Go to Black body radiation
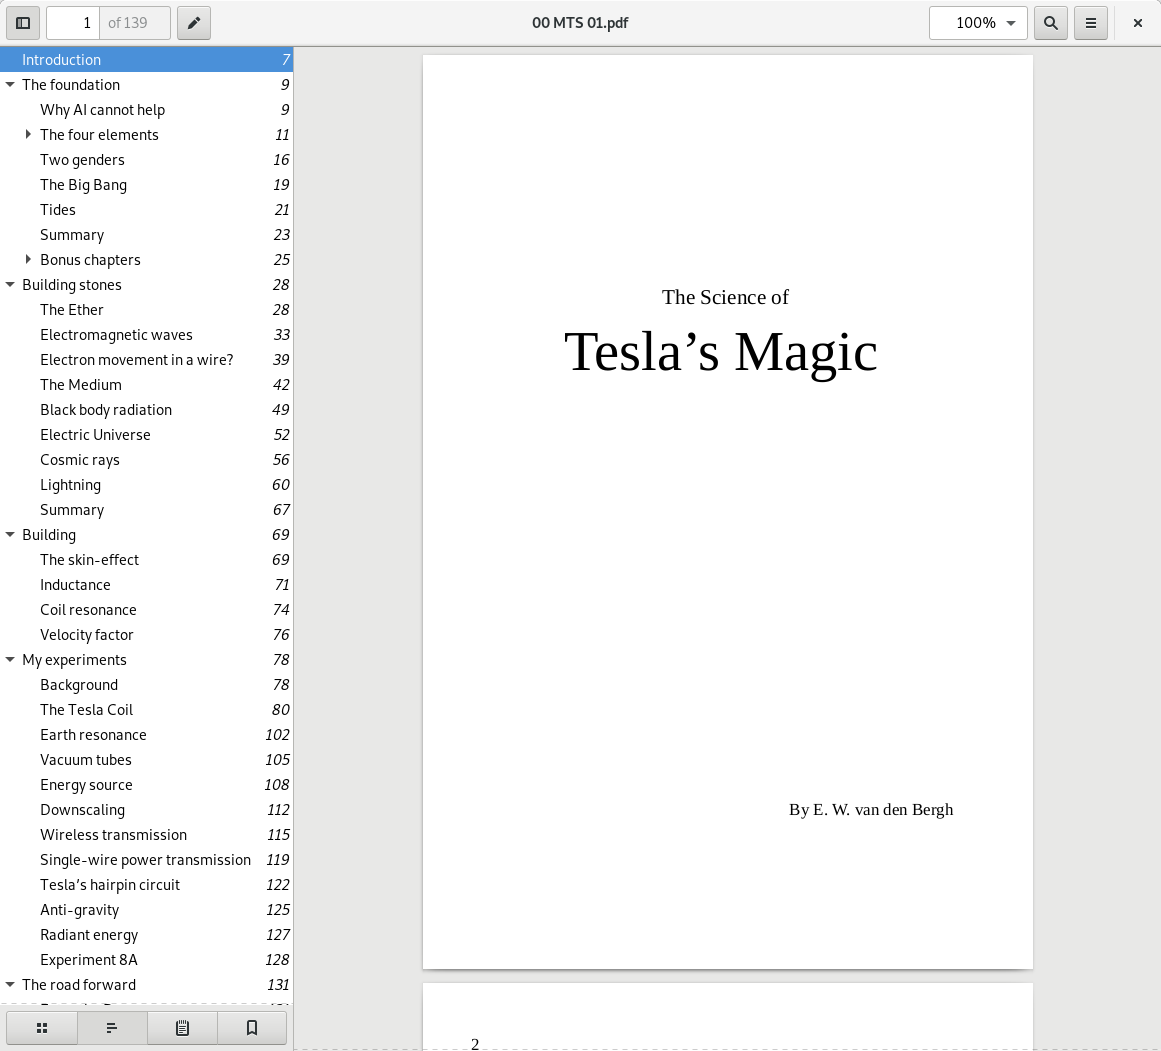Screen dimensions: 1161x1051 147,410
